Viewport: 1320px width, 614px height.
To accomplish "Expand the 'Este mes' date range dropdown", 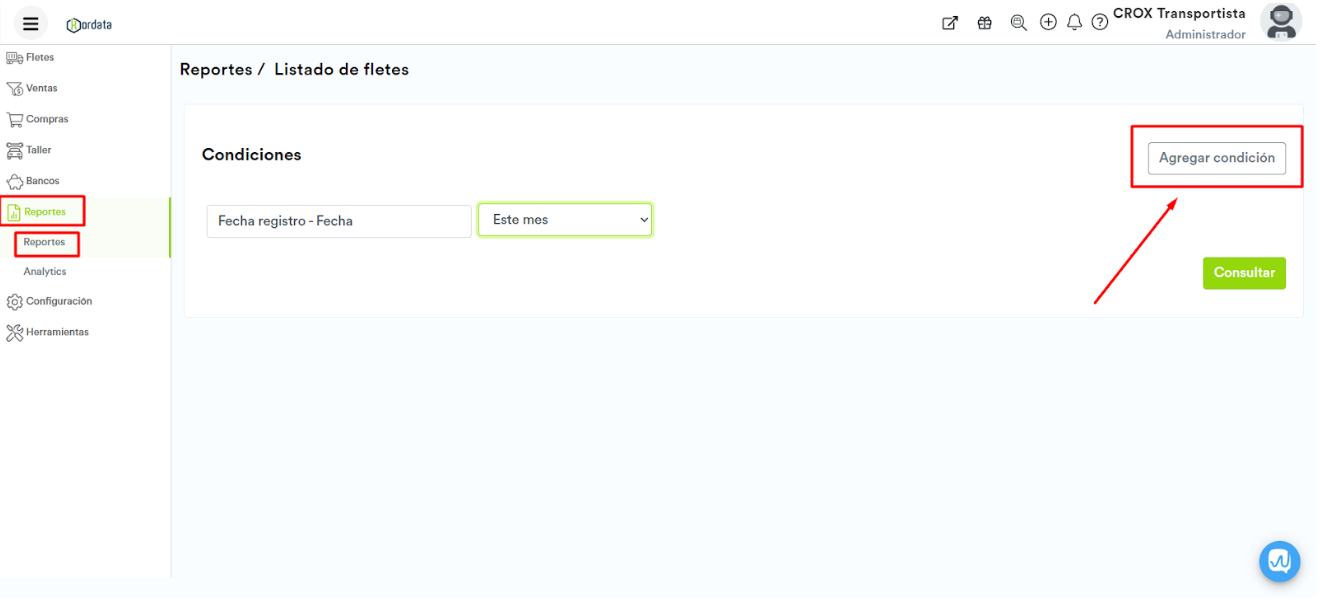I will point(565,220).
